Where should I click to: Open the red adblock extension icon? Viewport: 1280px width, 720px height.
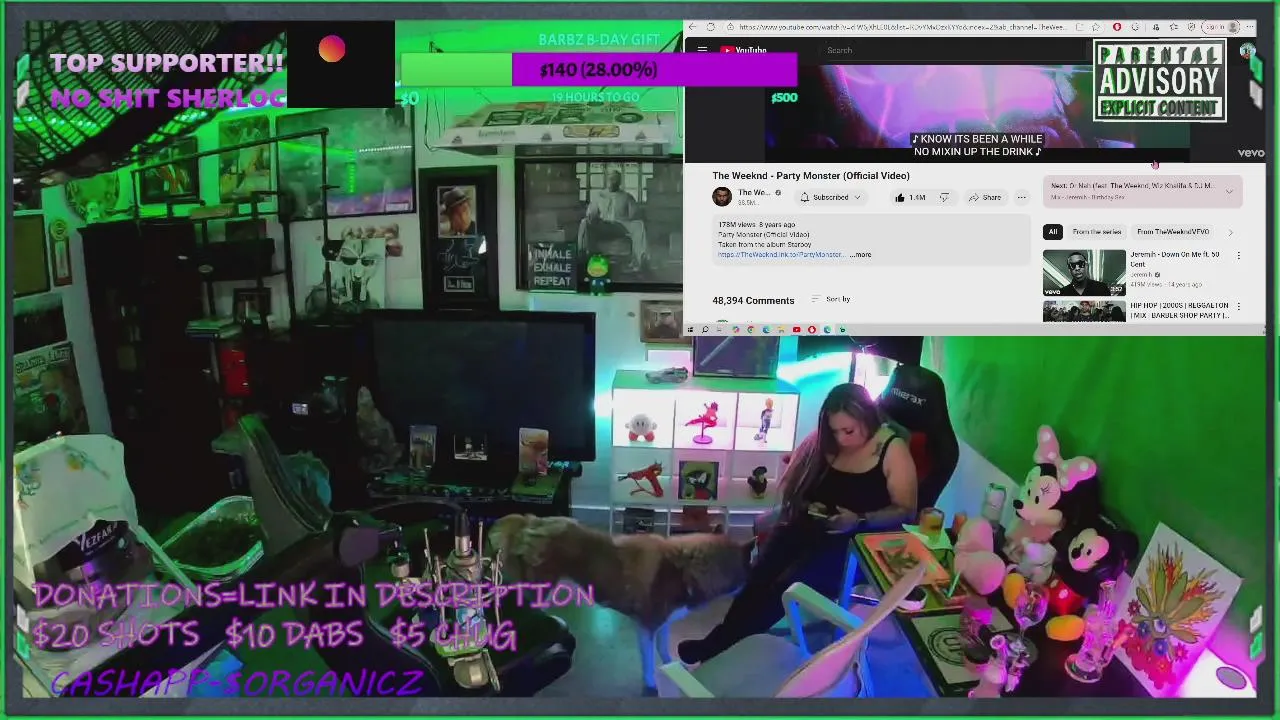tap(1116, 27)
